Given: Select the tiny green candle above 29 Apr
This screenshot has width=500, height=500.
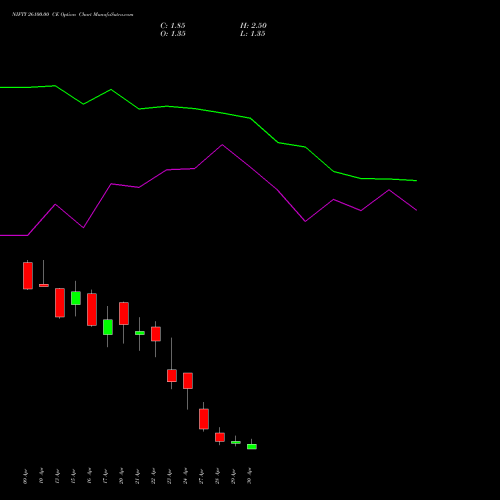Looking at the screenshot, I should [x=236, y=442].
